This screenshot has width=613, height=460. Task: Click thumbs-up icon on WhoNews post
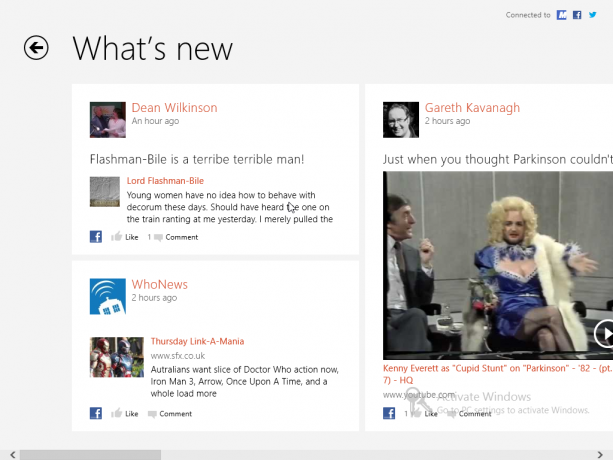[116, 413]
